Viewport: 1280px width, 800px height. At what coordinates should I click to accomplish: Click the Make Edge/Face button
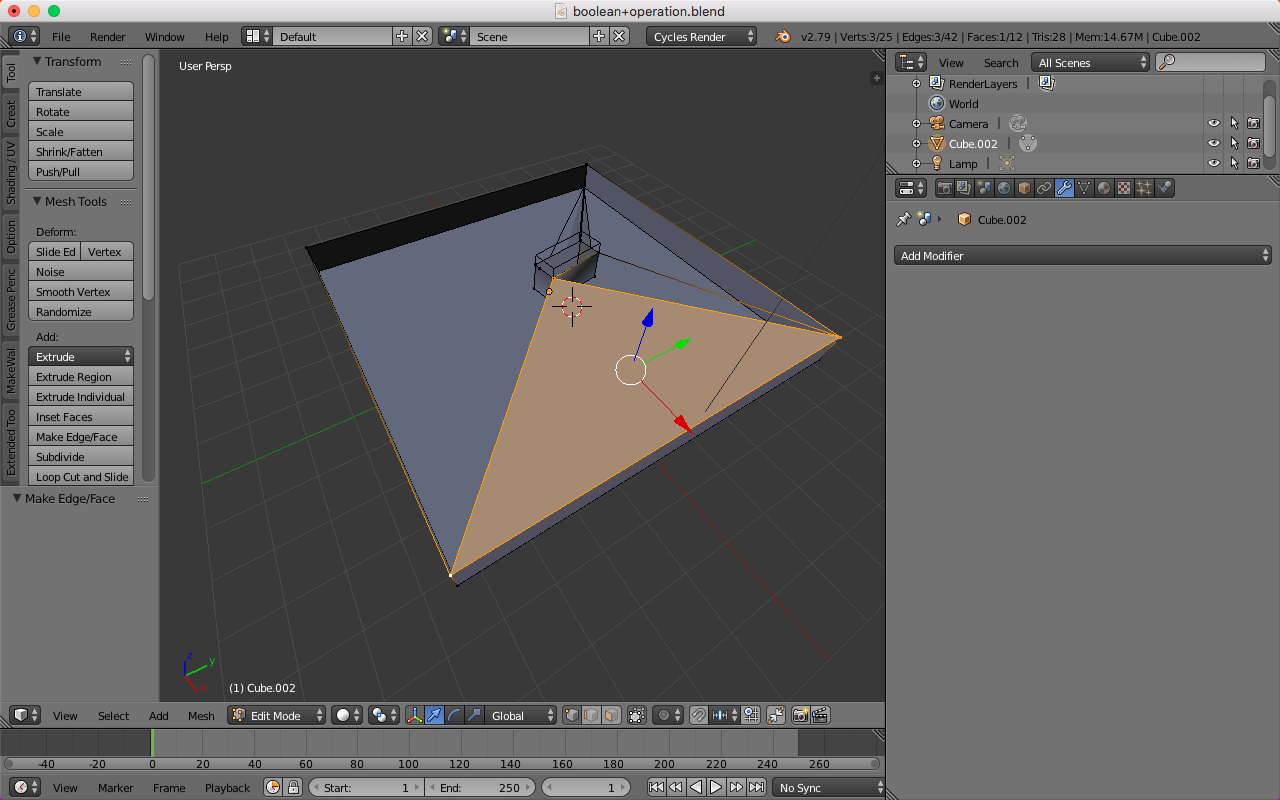coord(81,436)
